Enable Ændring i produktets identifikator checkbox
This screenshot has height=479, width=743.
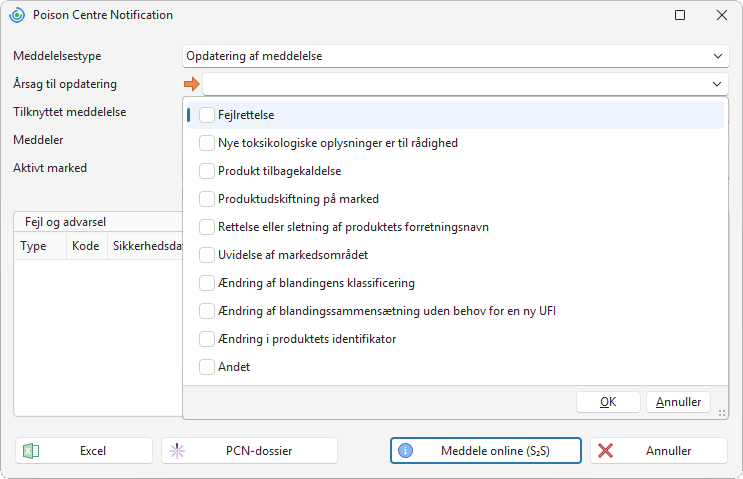tap(207, 339)
